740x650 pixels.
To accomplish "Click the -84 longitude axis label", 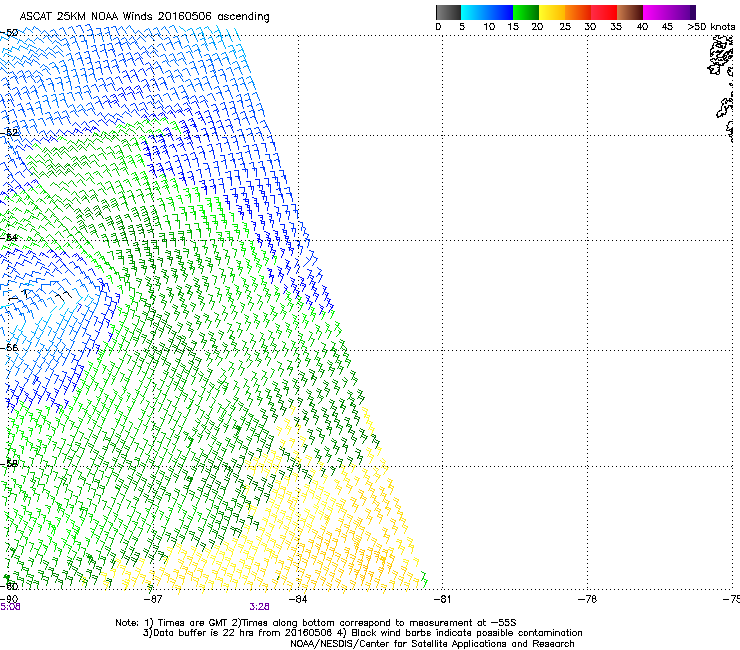I will click(298, 599).
